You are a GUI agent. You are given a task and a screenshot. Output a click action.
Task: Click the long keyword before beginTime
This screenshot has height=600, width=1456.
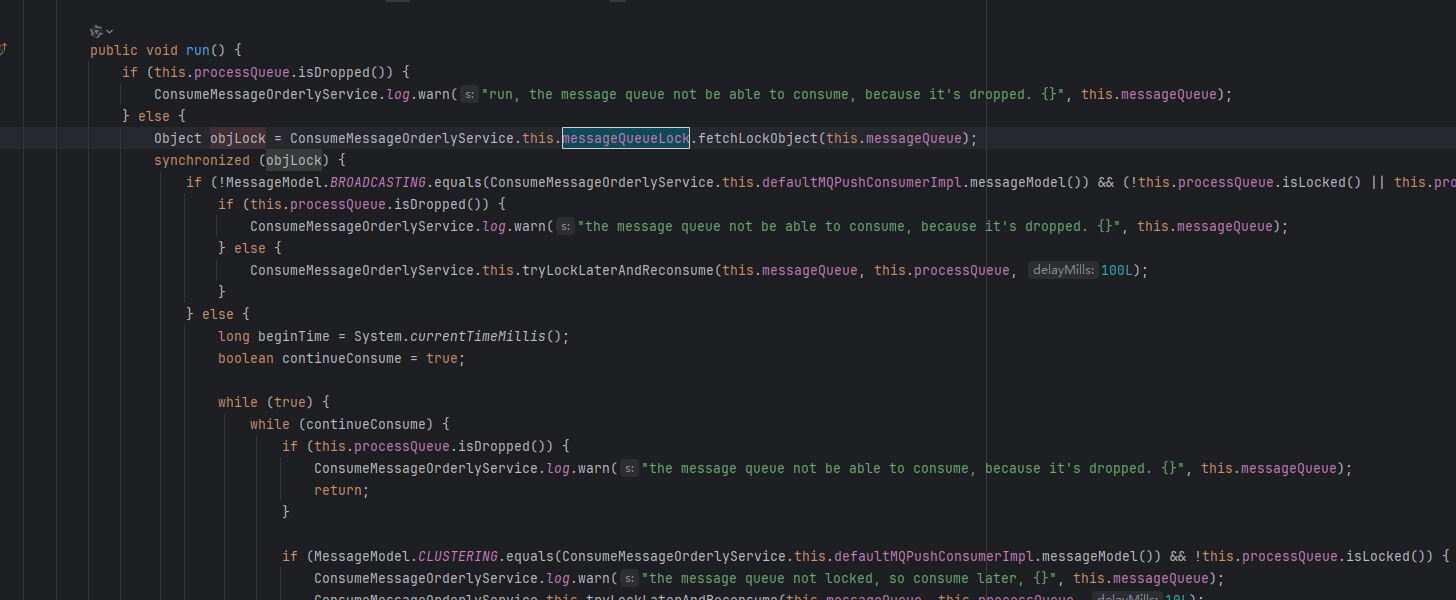click(x=234, y=336)
